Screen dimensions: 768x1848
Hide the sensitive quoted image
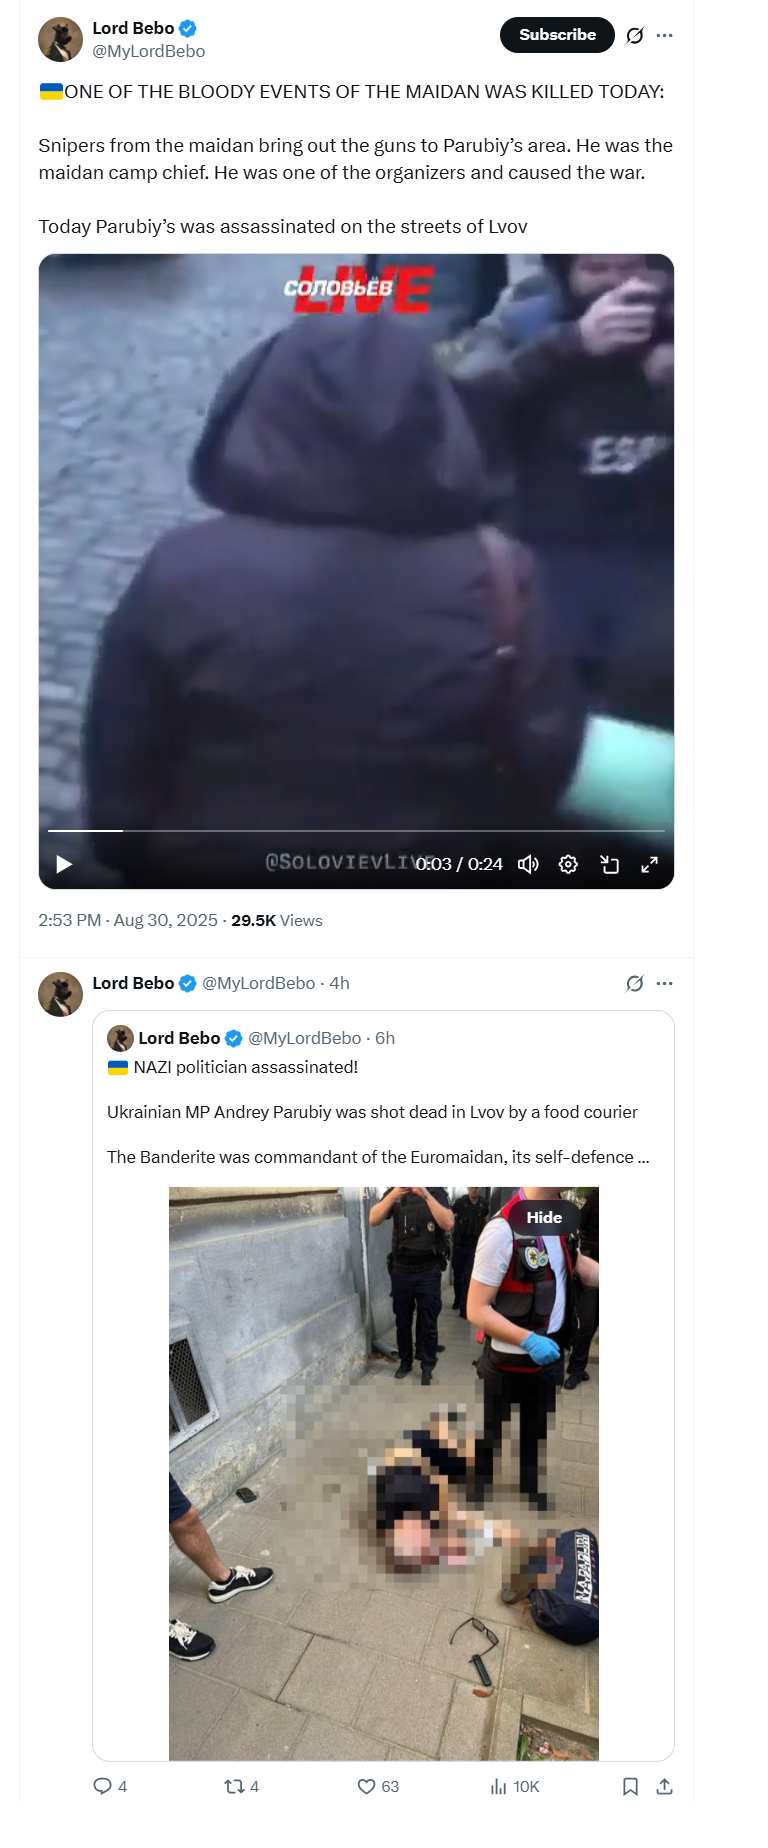click(544, 1217)
